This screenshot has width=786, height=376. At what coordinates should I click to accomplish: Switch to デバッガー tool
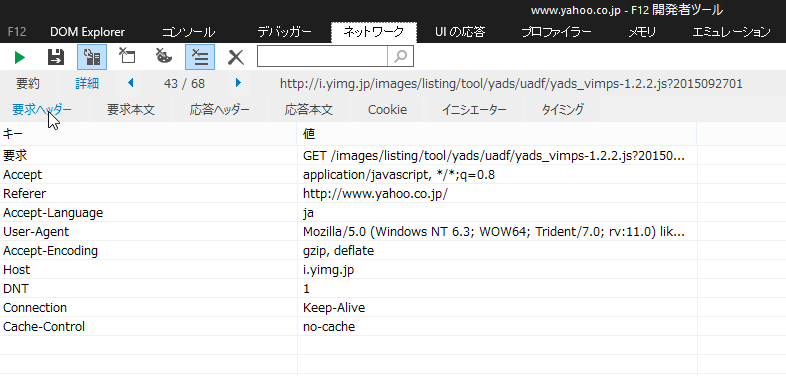[x=284, y=32]
